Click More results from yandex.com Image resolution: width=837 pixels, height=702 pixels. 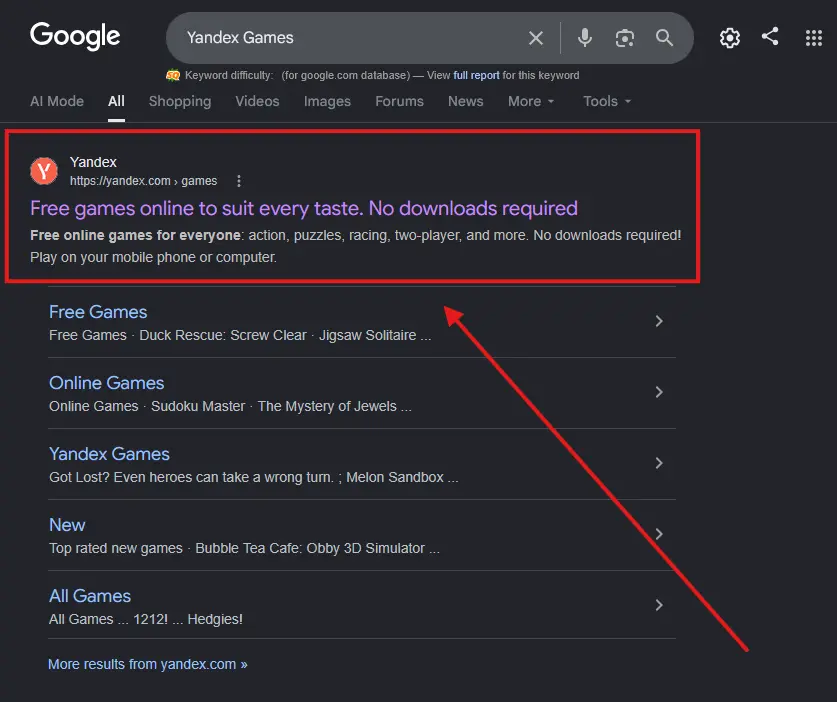pos(147,664)
